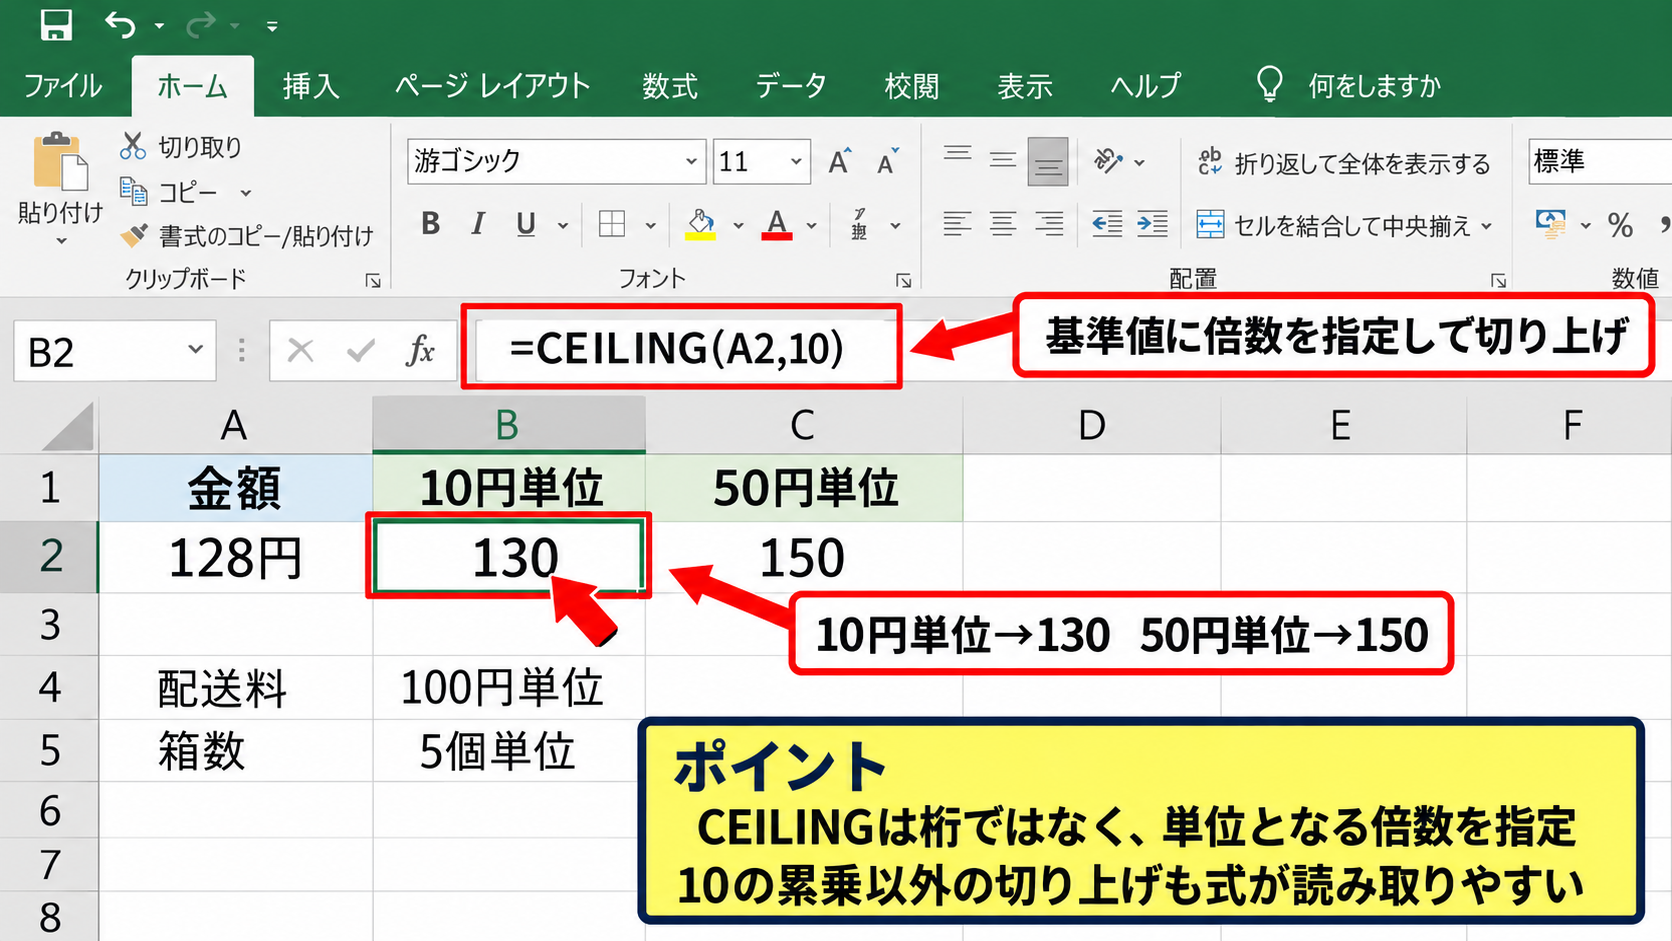Click the Undo arrow icon

pos(121,25)
